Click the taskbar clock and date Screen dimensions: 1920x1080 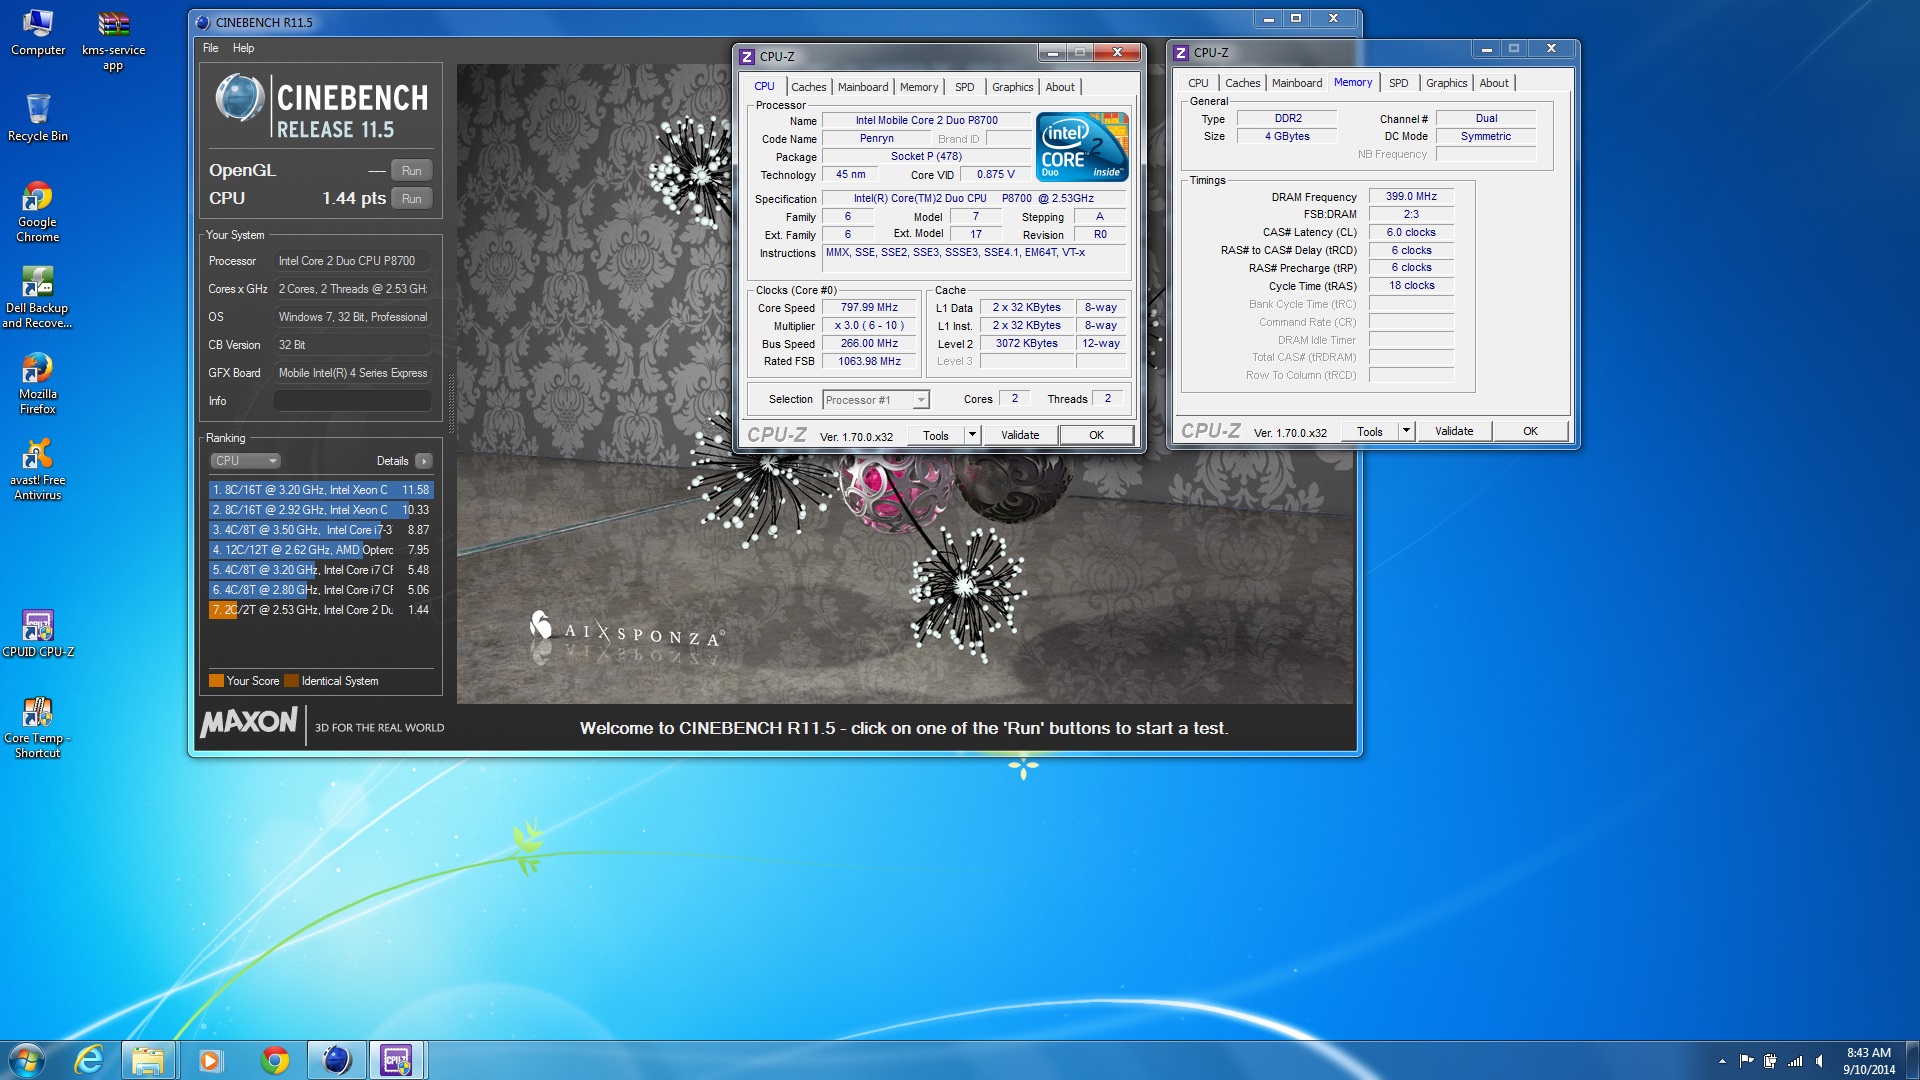[1868, 1061]
